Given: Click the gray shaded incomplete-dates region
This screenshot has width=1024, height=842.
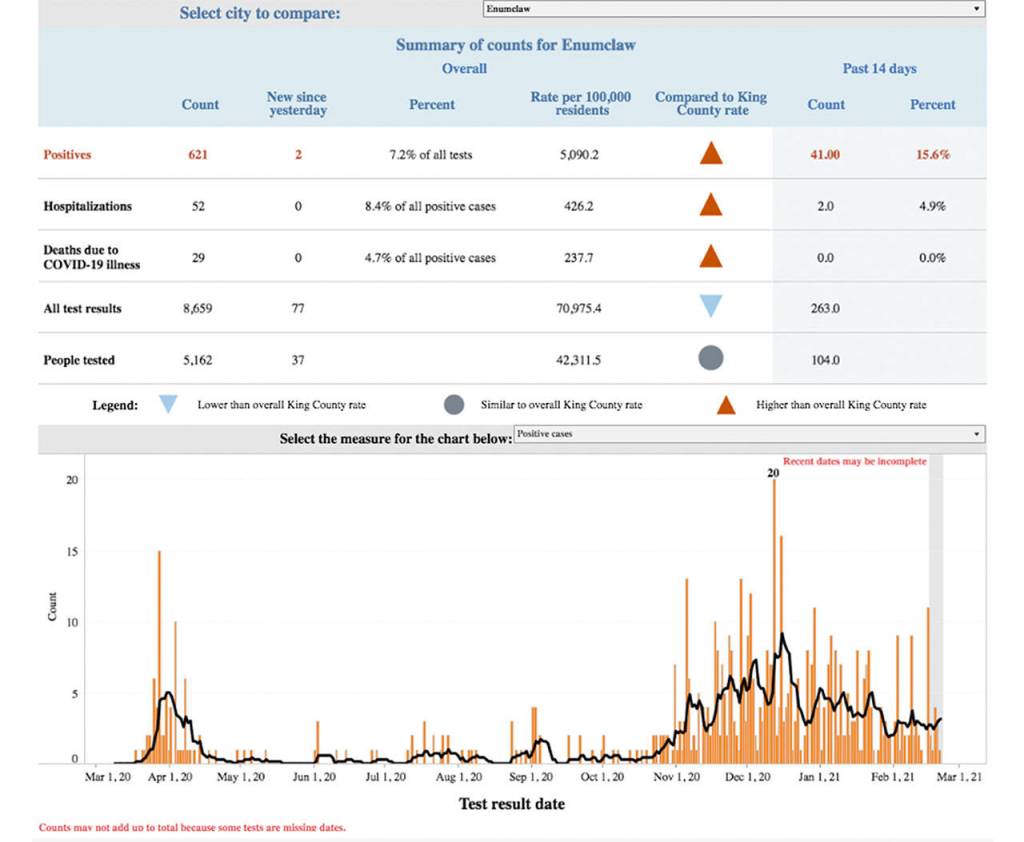Looking at the screenshot, I should coord(936,600).
